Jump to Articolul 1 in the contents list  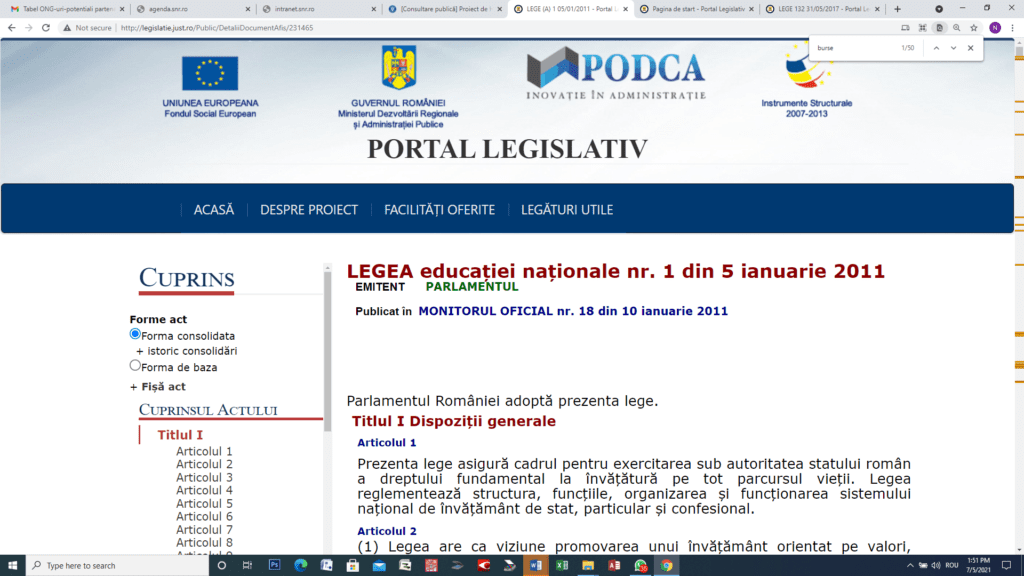coord(204,451)
